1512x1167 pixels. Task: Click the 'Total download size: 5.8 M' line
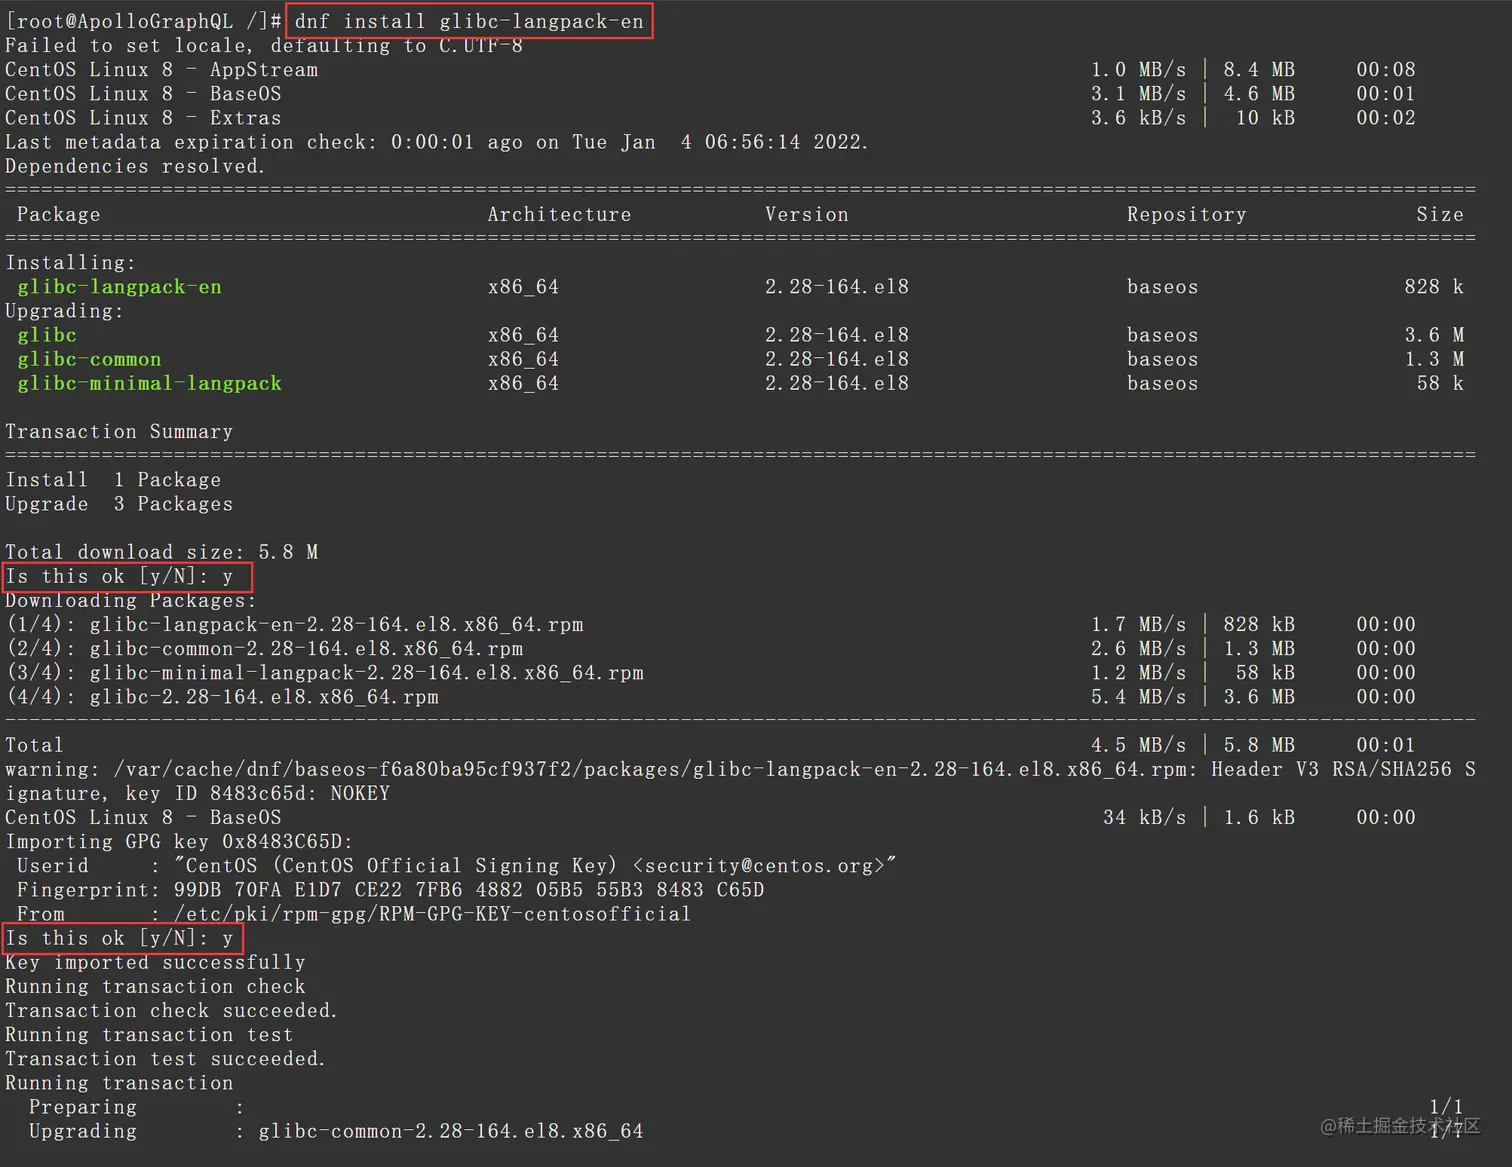click(x=161, y=552)
